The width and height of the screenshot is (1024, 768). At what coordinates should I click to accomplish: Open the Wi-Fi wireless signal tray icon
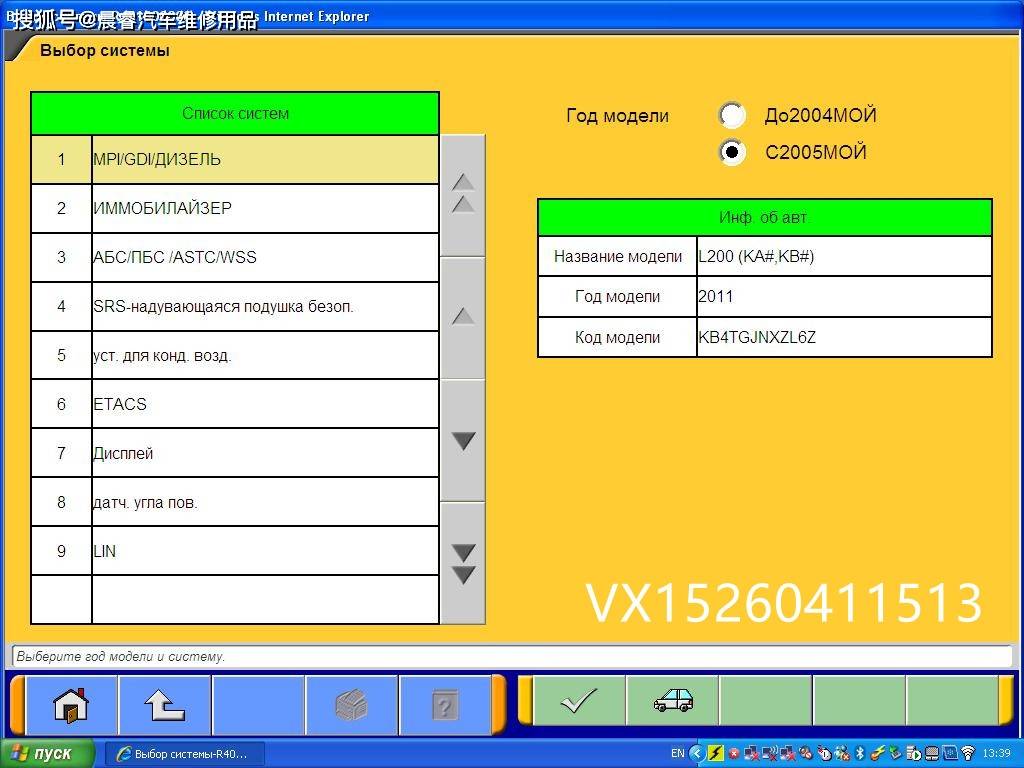point(968,754)
